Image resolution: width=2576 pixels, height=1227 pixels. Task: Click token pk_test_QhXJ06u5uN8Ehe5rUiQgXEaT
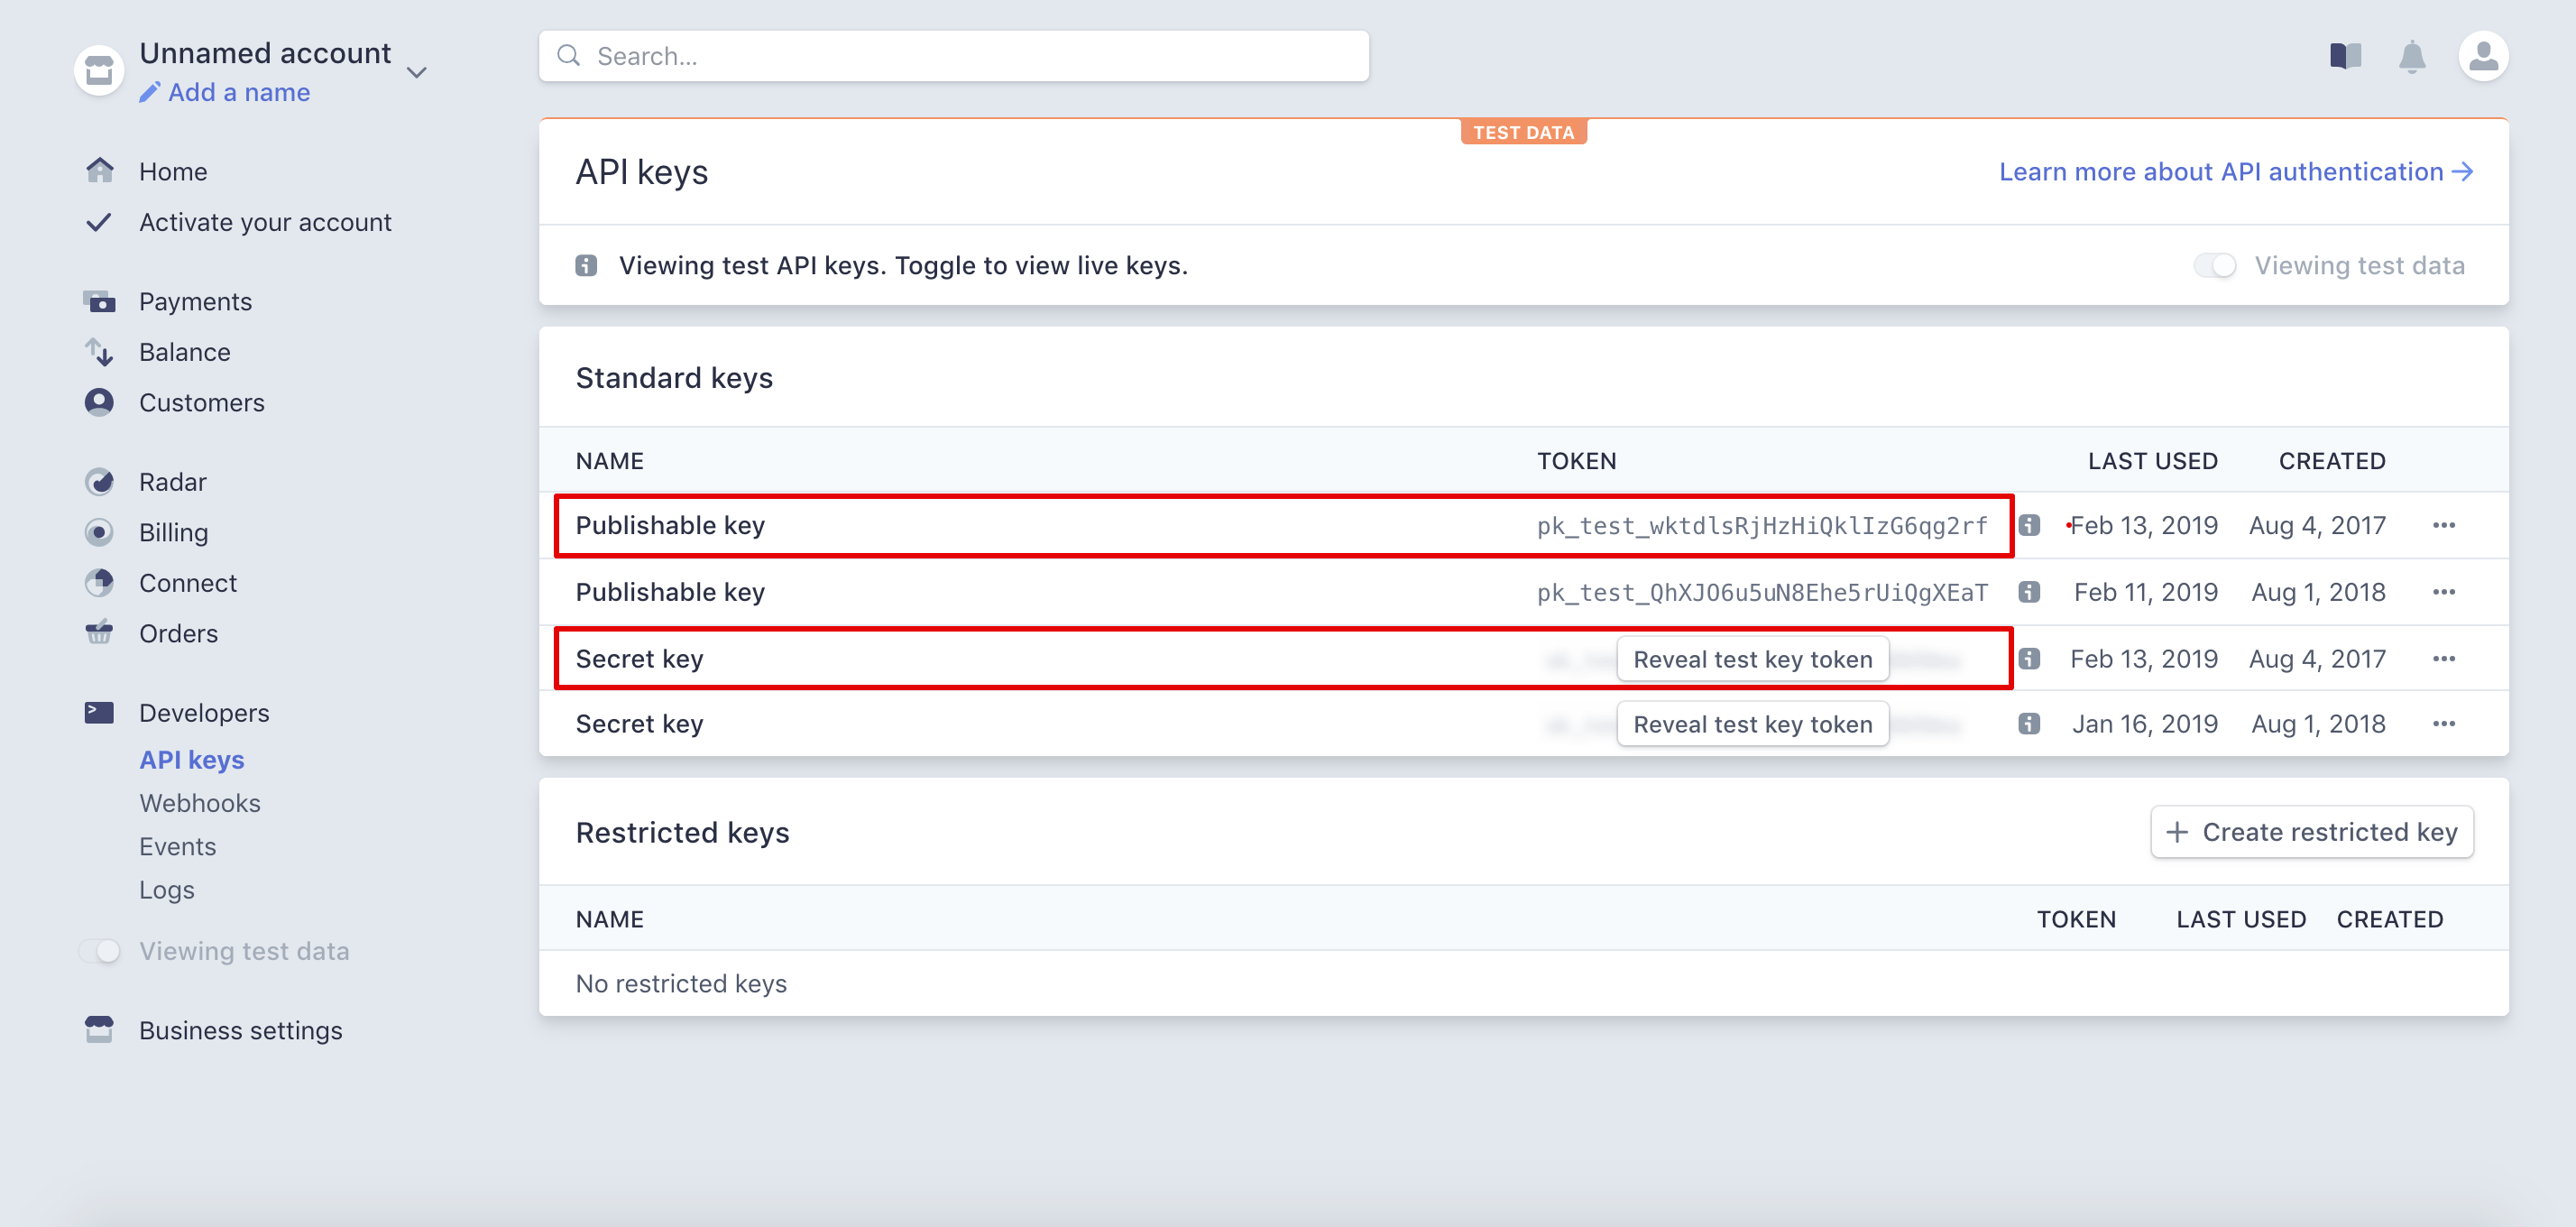[1762, 593]
